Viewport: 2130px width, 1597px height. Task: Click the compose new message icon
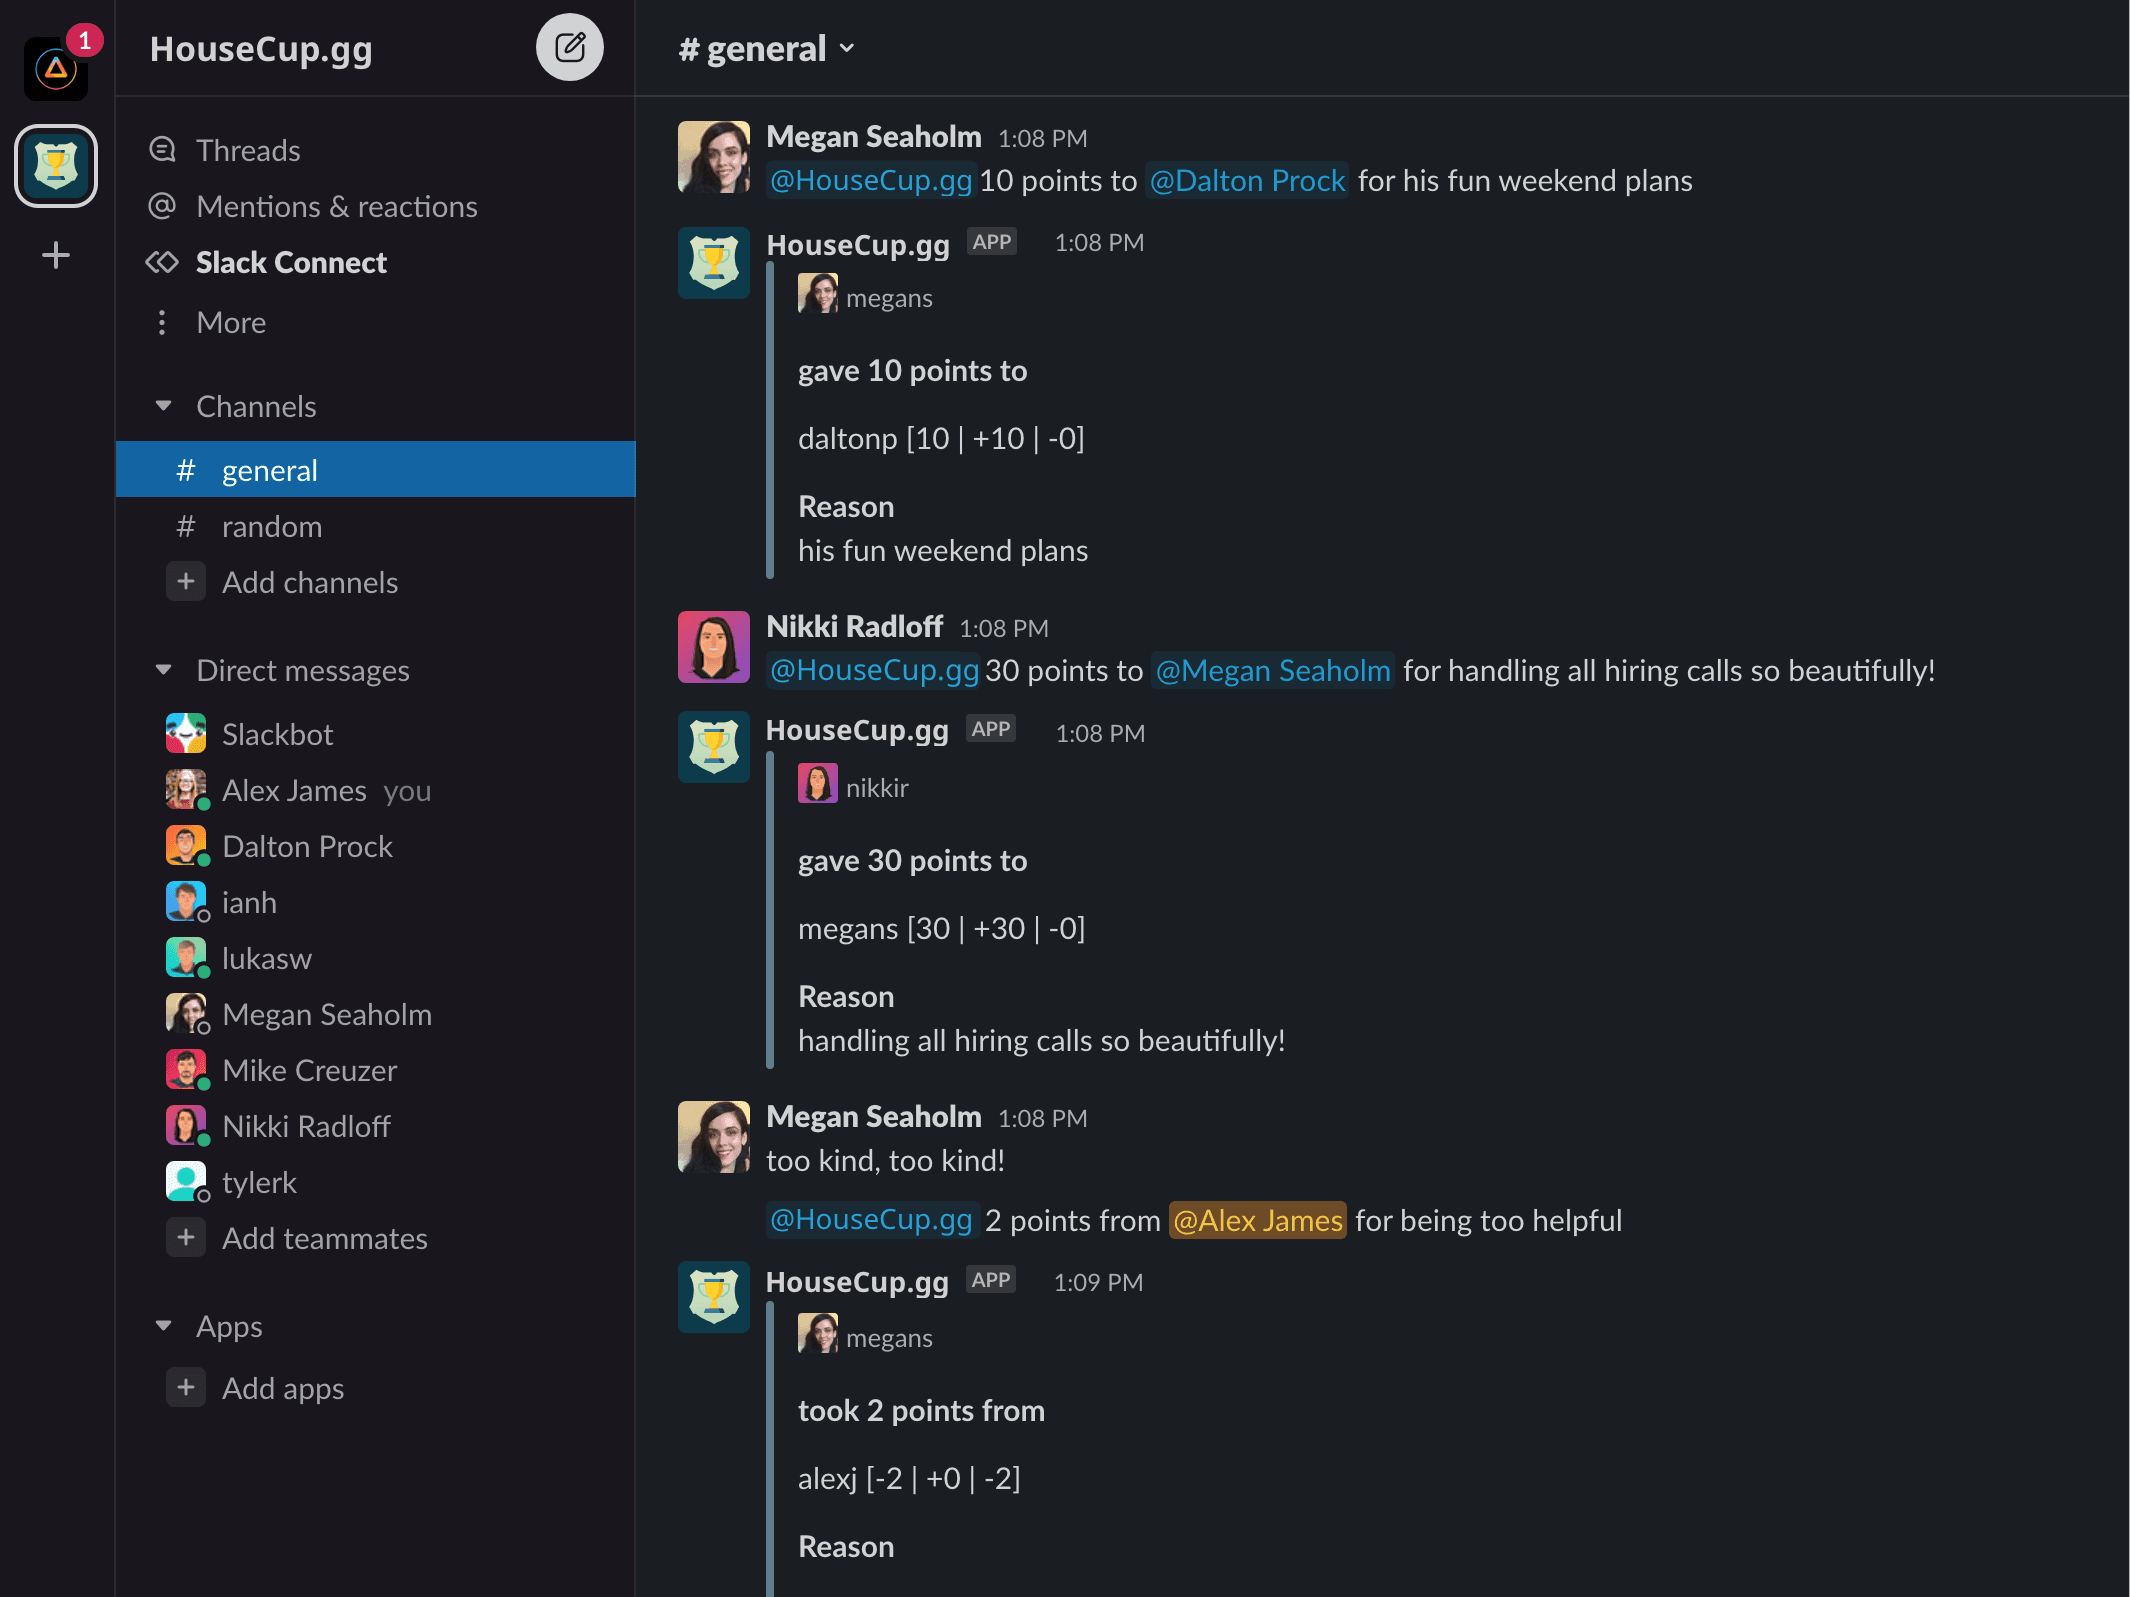click(x=569, y=47)
